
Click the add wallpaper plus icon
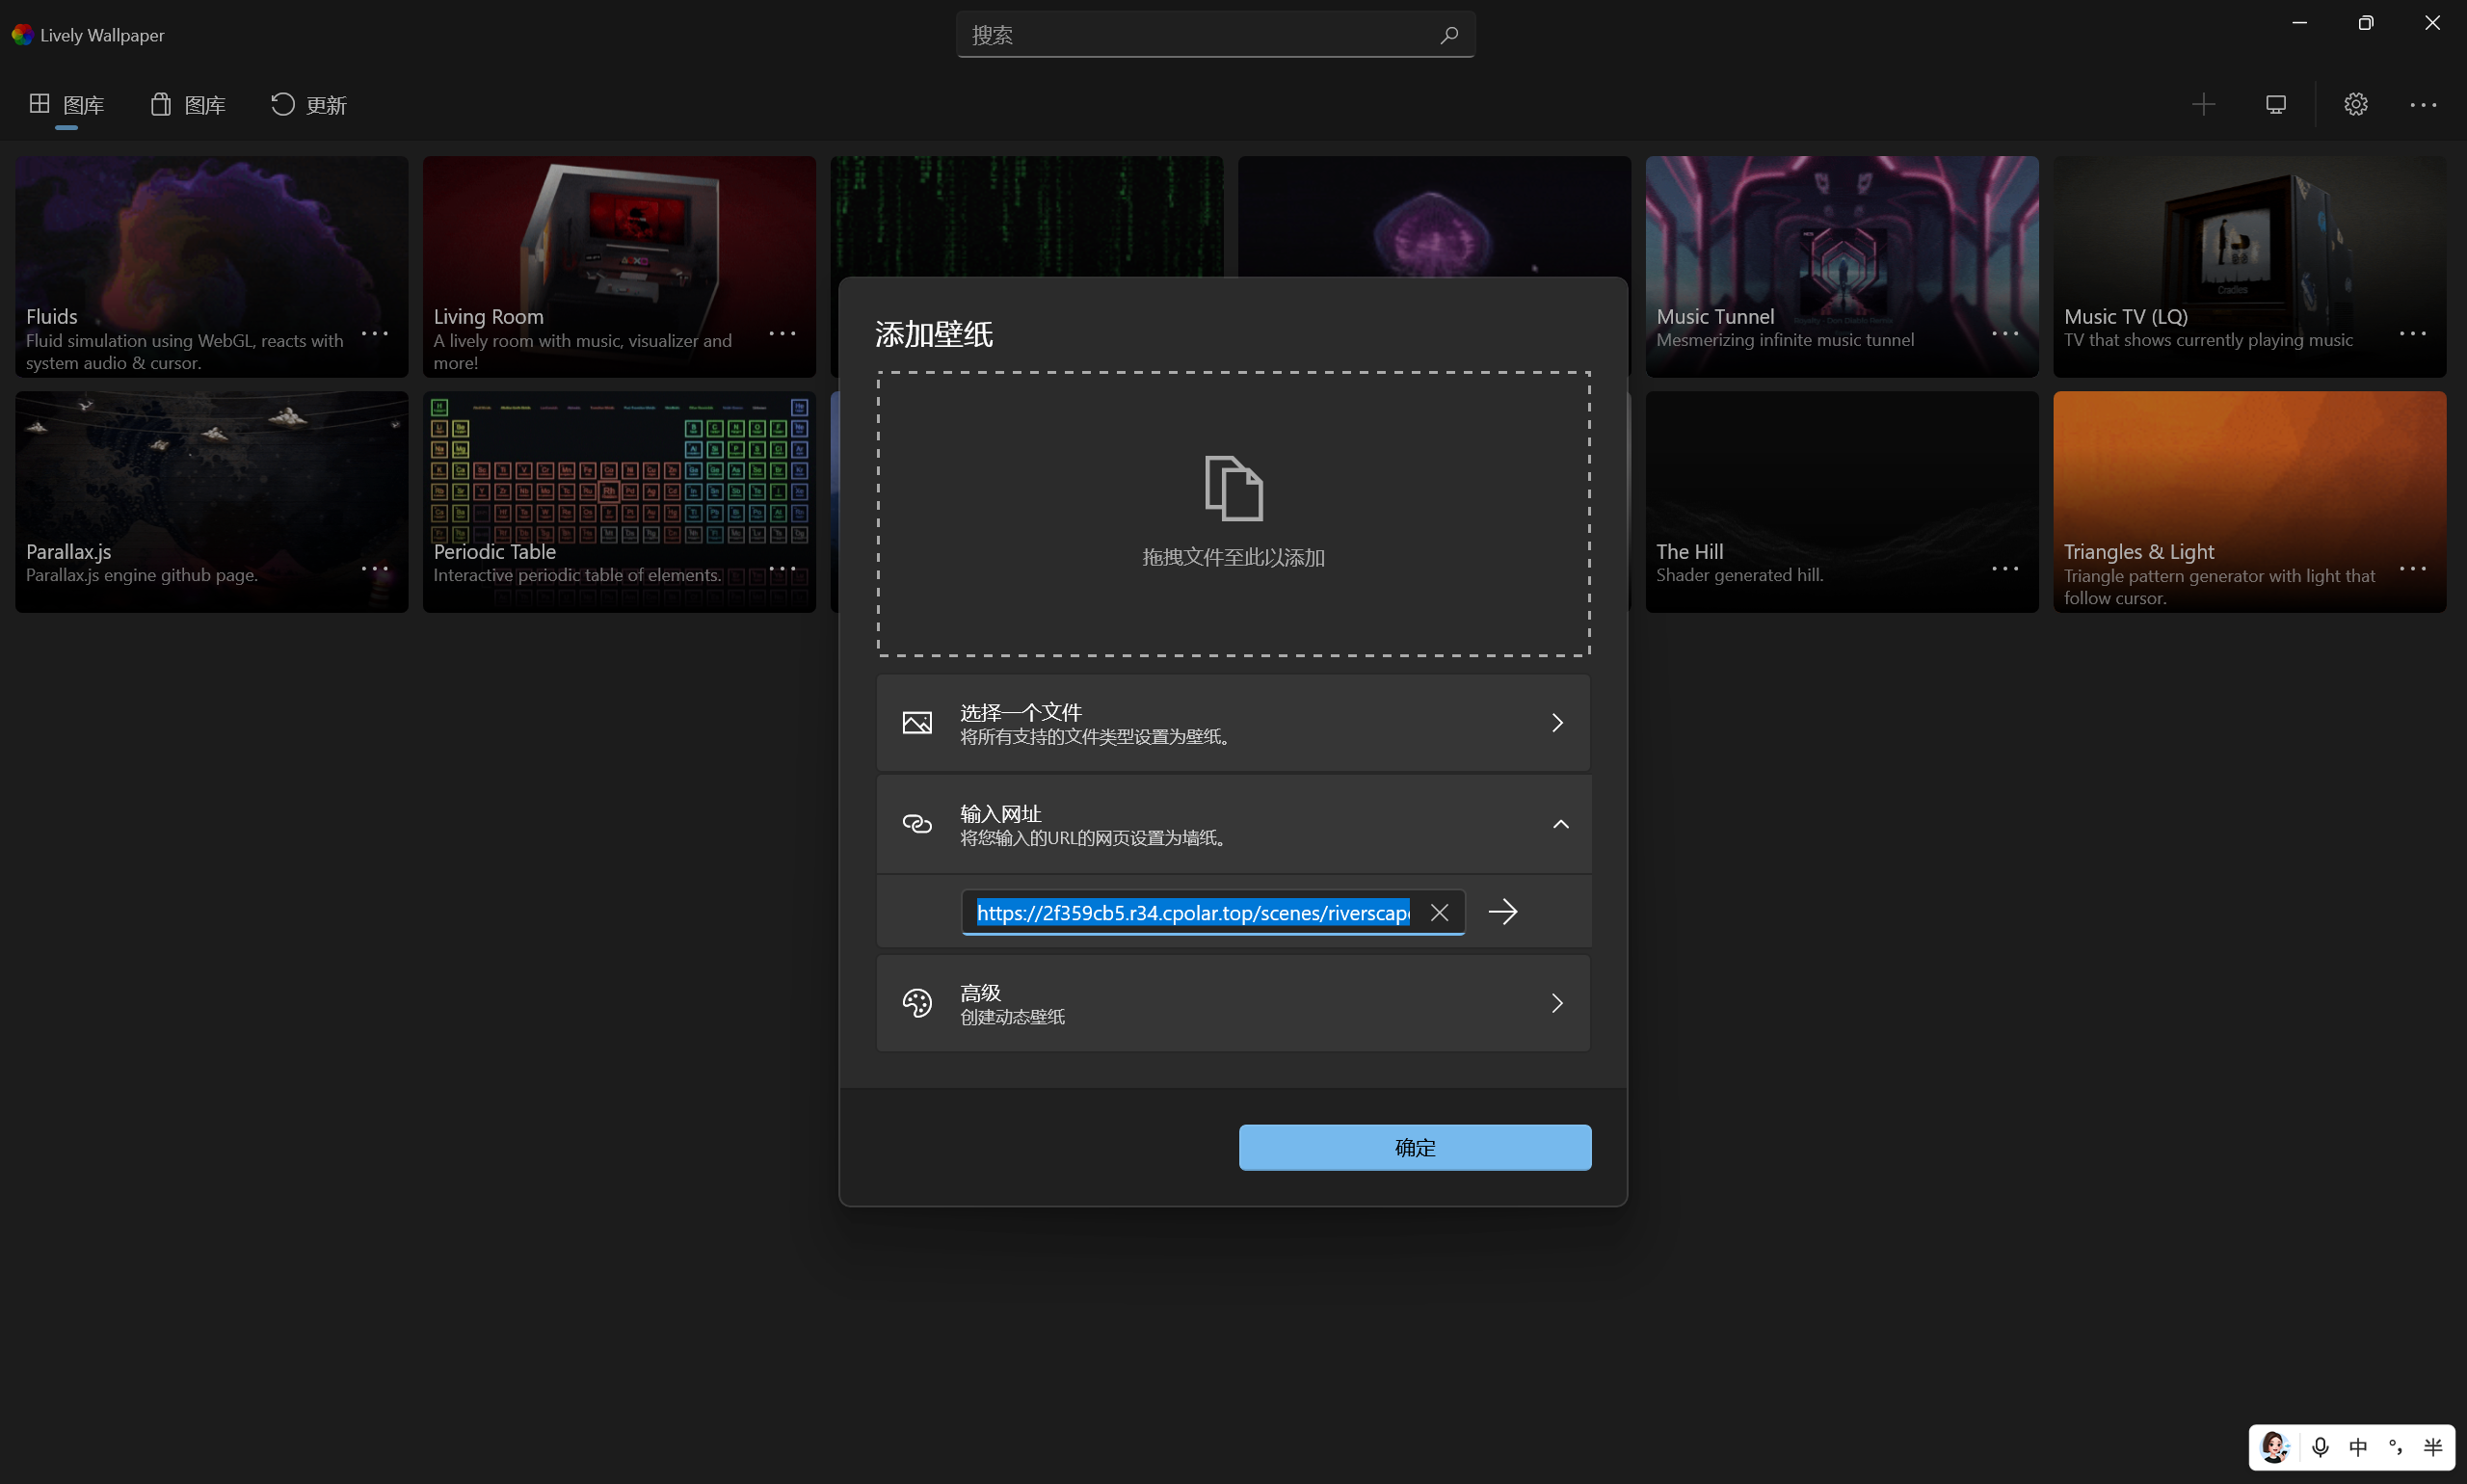(x=2203, y=104)
